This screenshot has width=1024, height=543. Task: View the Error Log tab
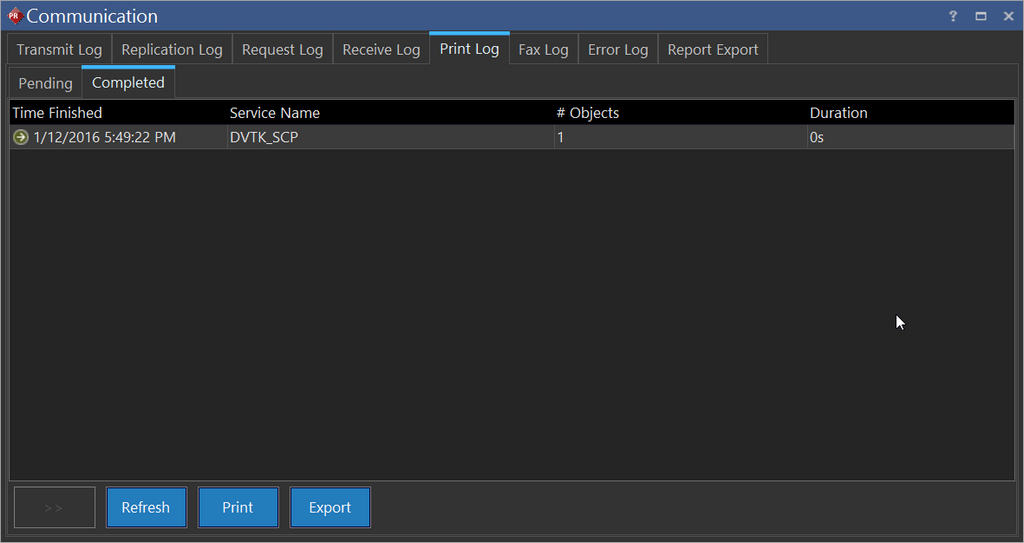pos(618,49)
